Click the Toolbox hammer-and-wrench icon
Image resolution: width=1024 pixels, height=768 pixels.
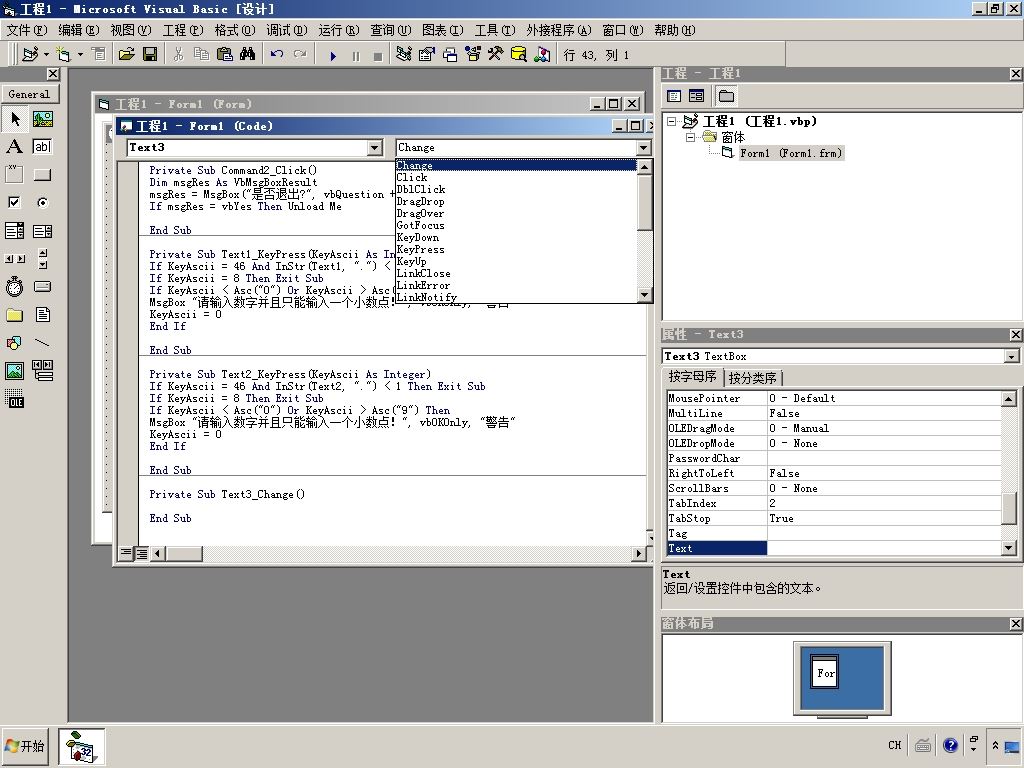tap(496, 54)
